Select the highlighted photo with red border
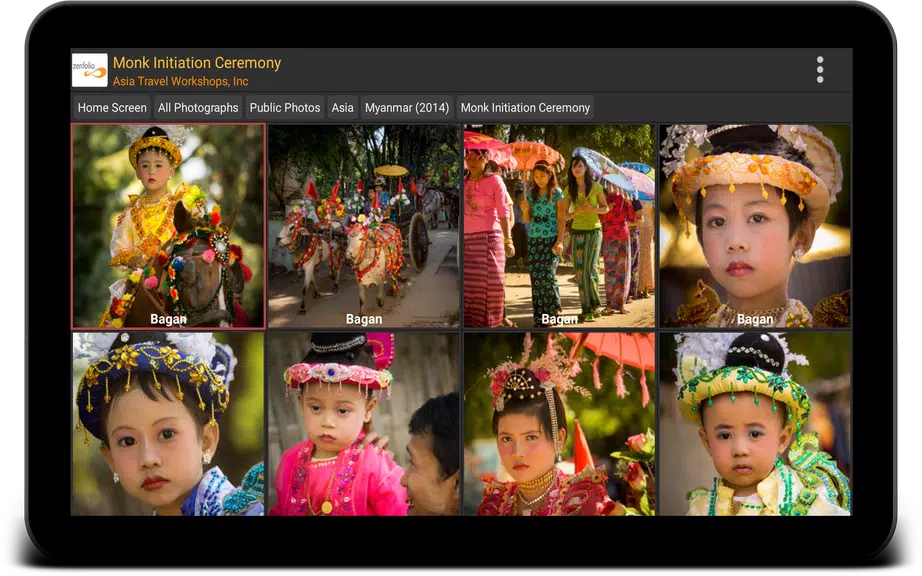Screen dimensions: 922x576 tap(168, 224)
